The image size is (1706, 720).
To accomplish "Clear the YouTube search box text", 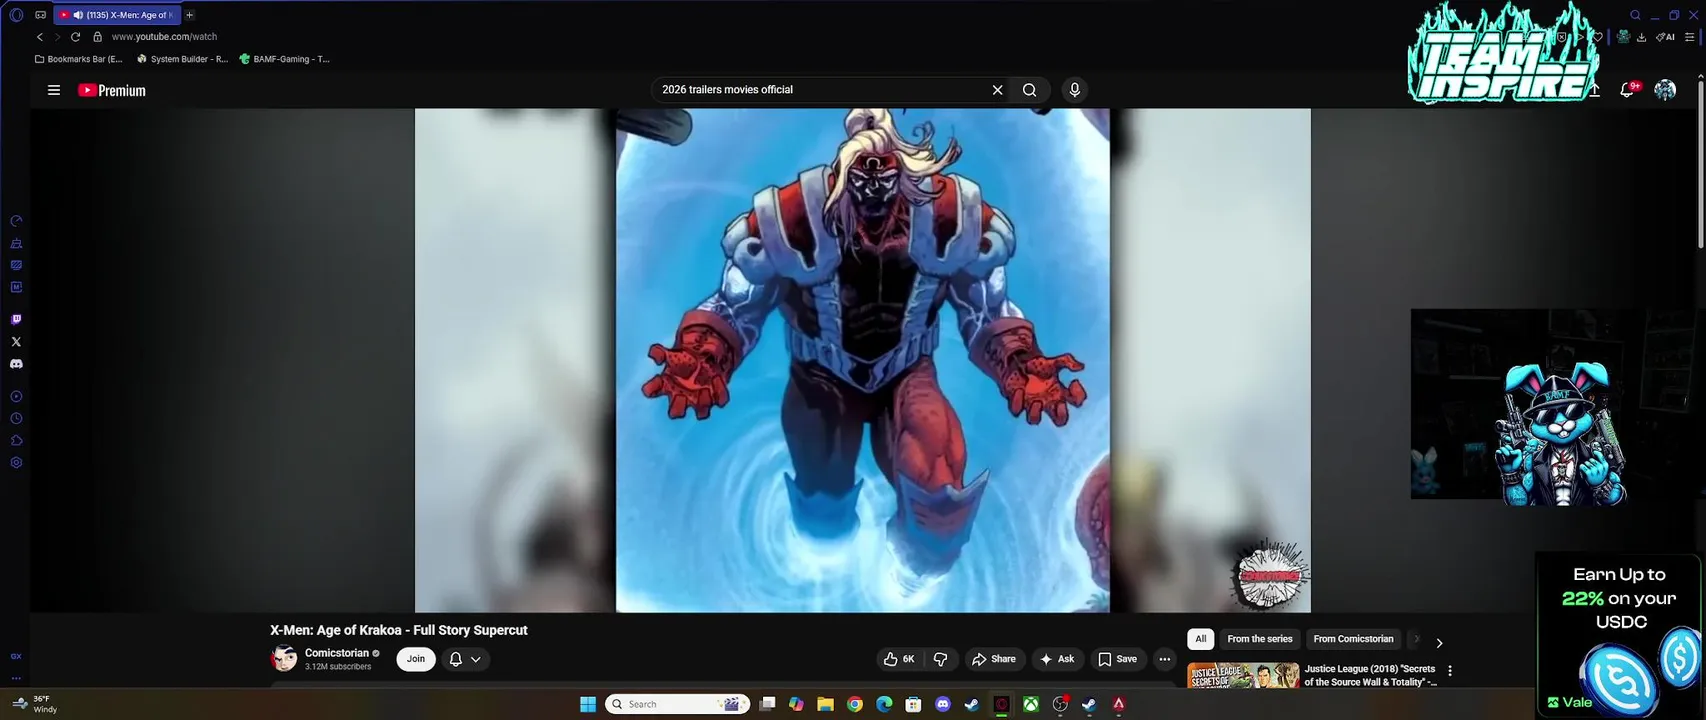I will (x=997, y=90).
